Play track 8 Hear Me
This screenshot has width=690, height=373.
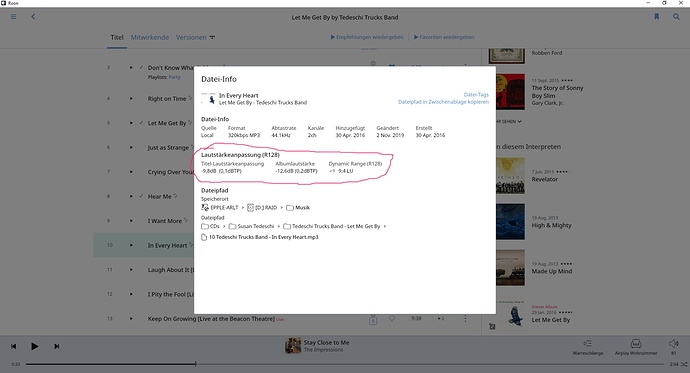tap(131, 196)
